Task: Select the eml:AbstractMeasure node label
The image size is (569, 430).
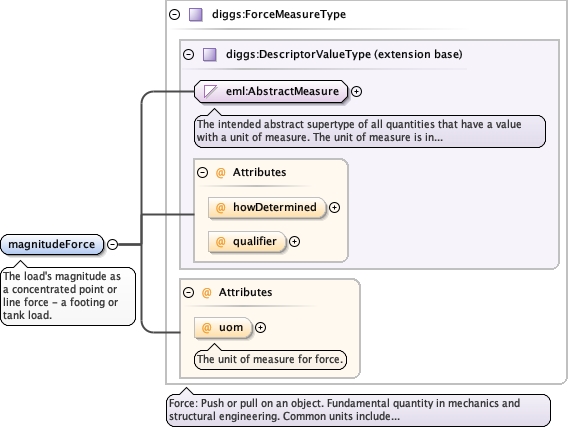Action: 282,91
